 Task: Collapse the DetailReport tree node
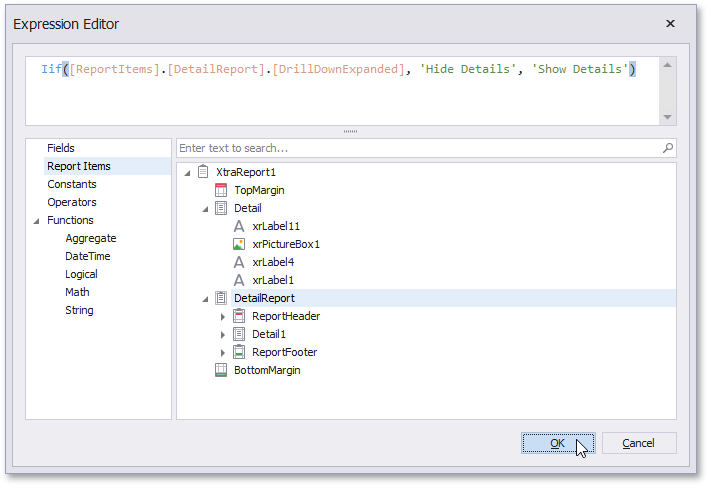[x=205, y=299]
